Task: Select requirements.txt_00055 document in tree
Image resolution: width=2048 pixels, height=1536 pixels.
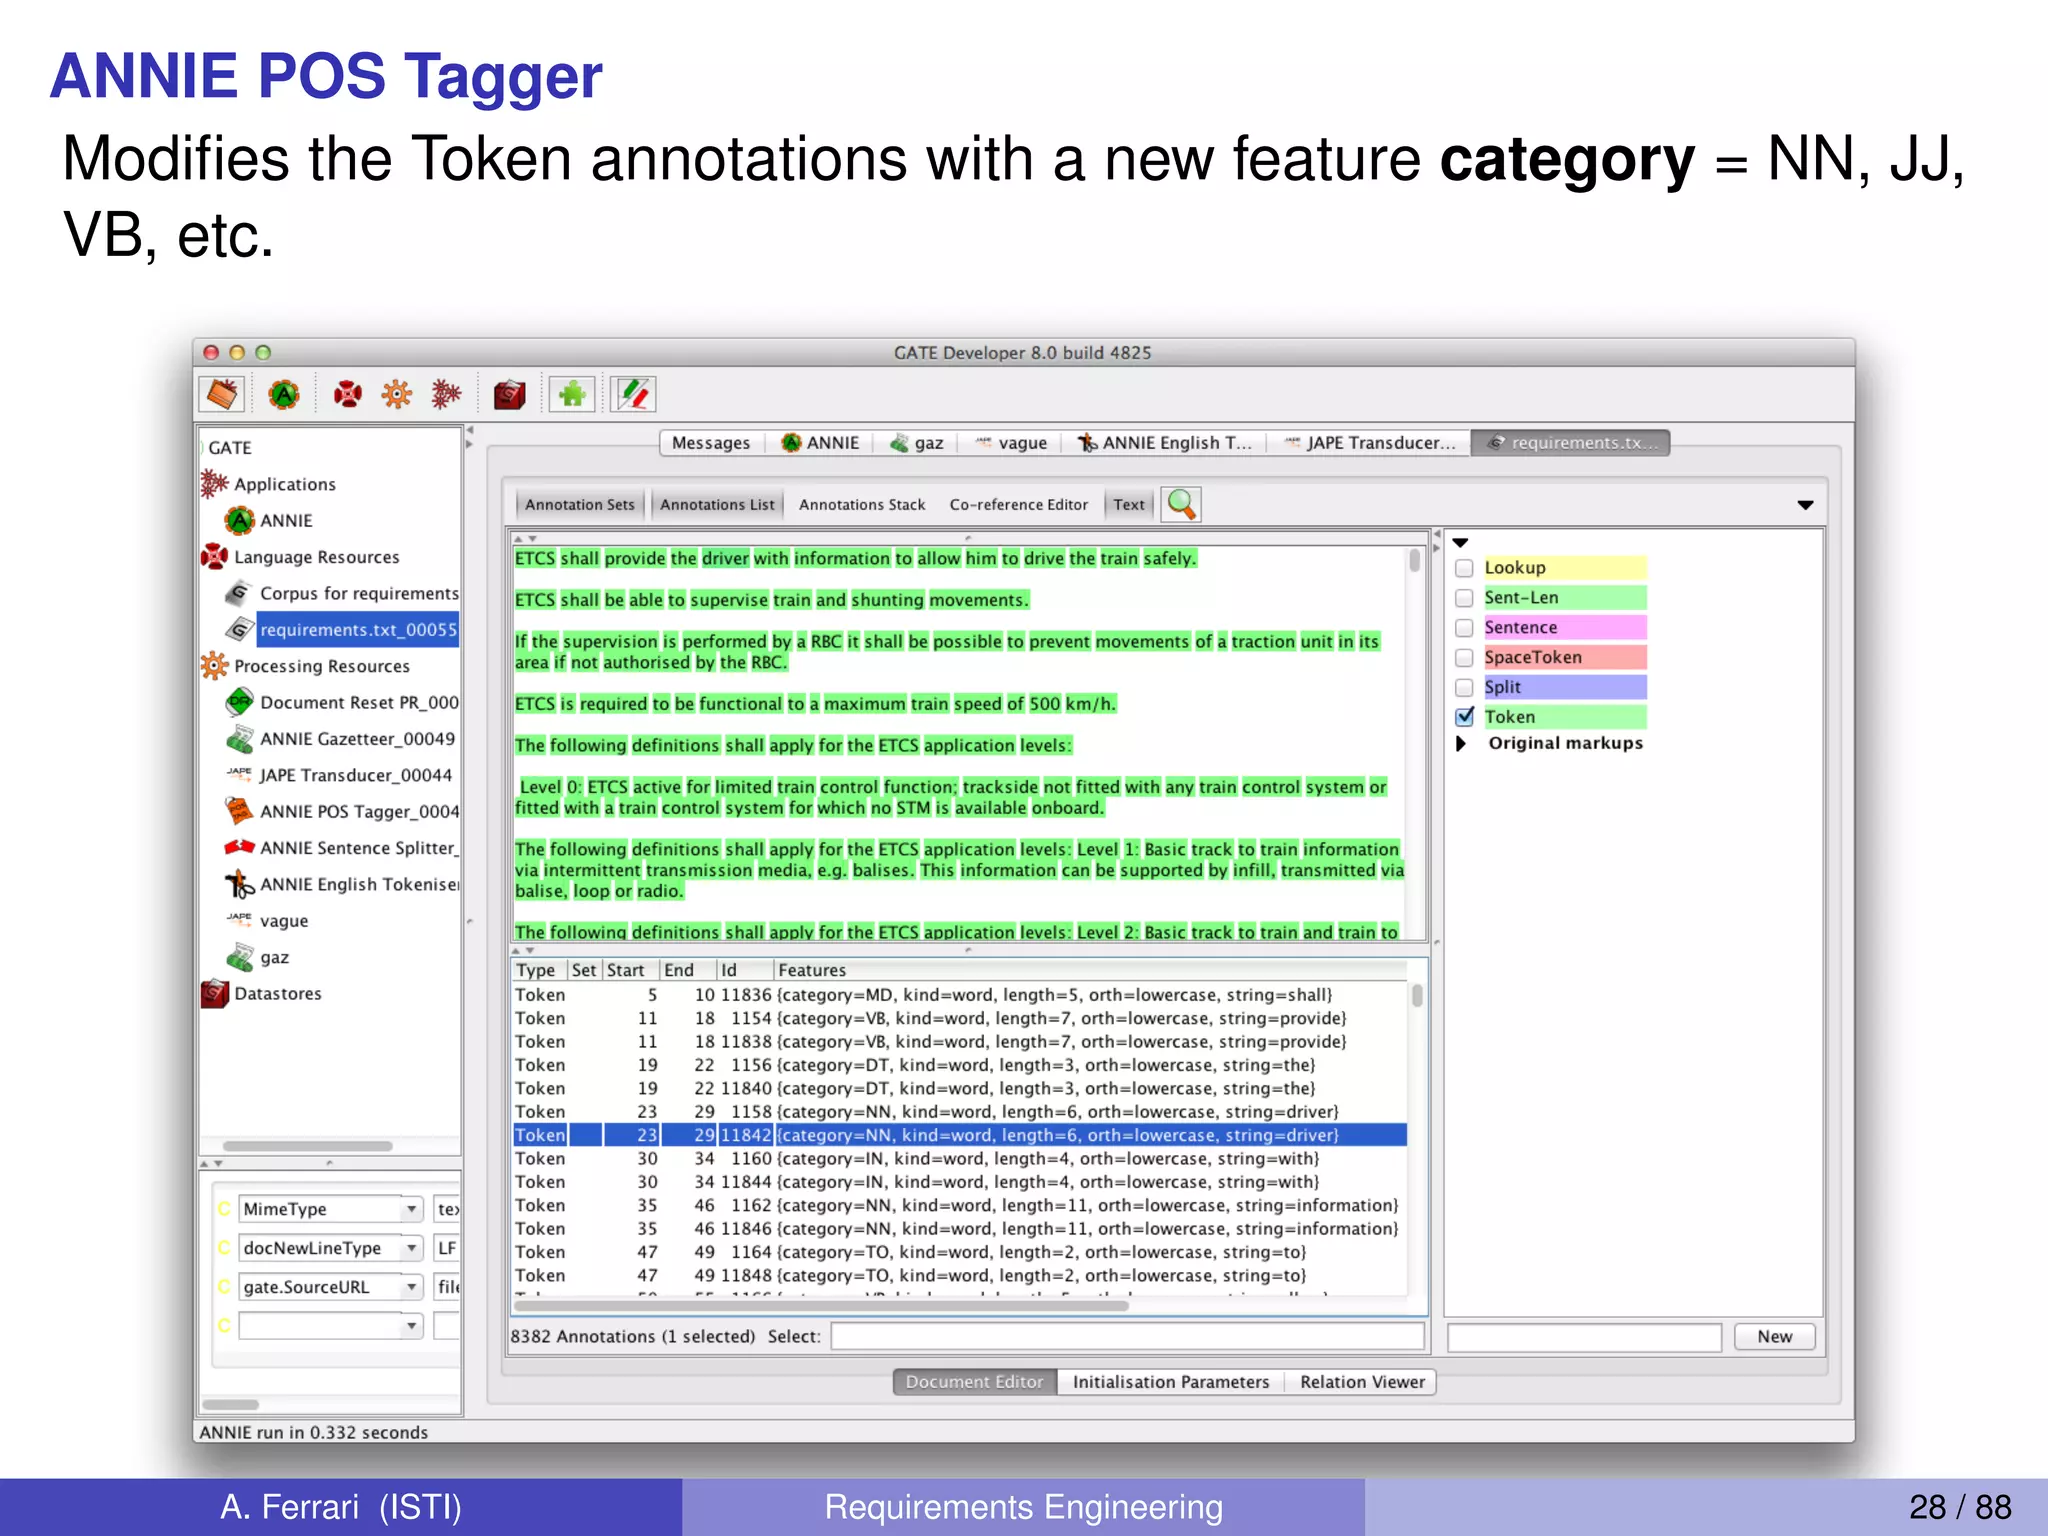Action: pos(358,630)
